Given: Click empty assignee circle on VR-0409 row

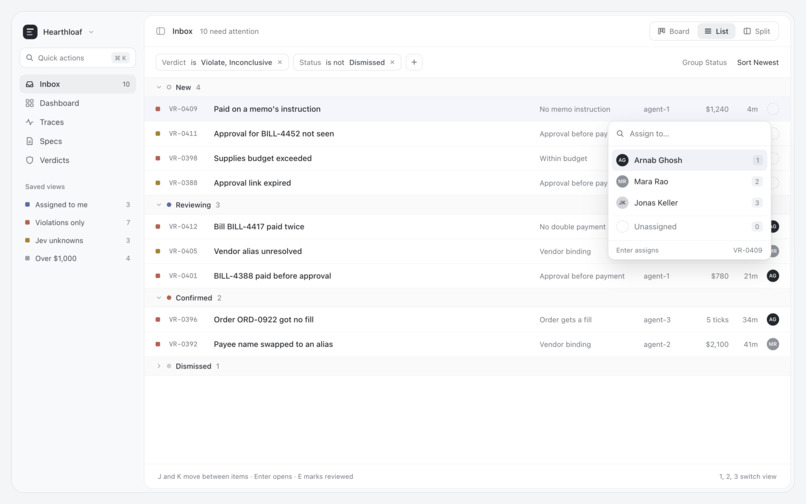Looking at the screenshot, I should (773, 109).
